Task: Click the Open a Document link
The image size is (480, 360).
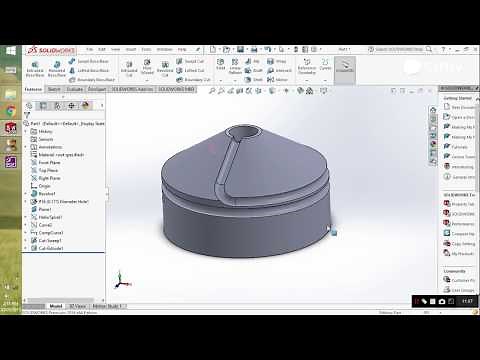Action: pos(459,117)
